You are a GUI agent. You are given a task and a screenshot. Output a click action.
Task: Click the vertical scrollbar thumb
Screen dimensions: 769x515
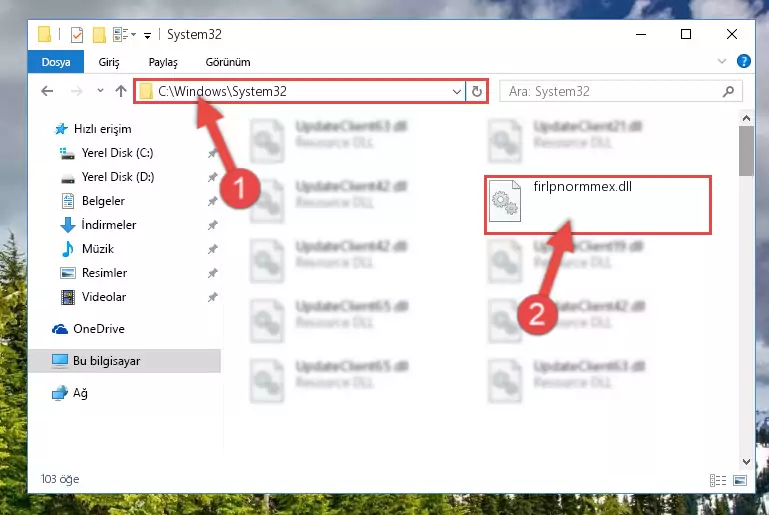[x=746, y=151]
